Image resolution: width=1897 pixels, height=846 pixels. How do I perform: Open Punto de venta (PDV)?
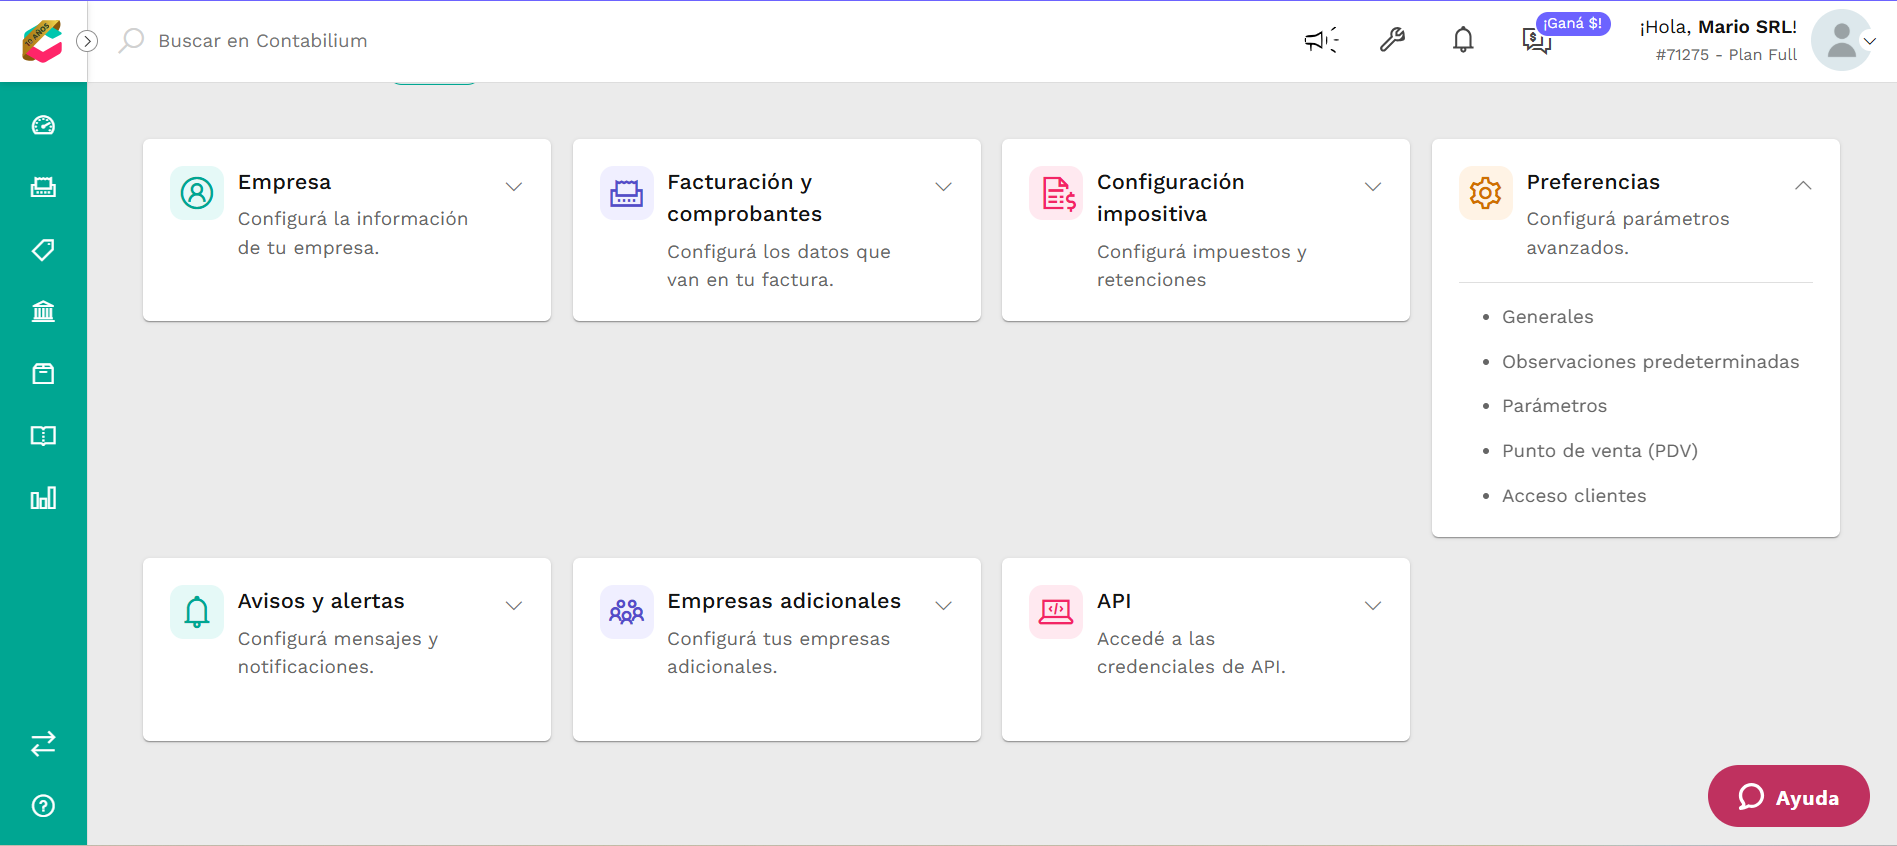1600,451
